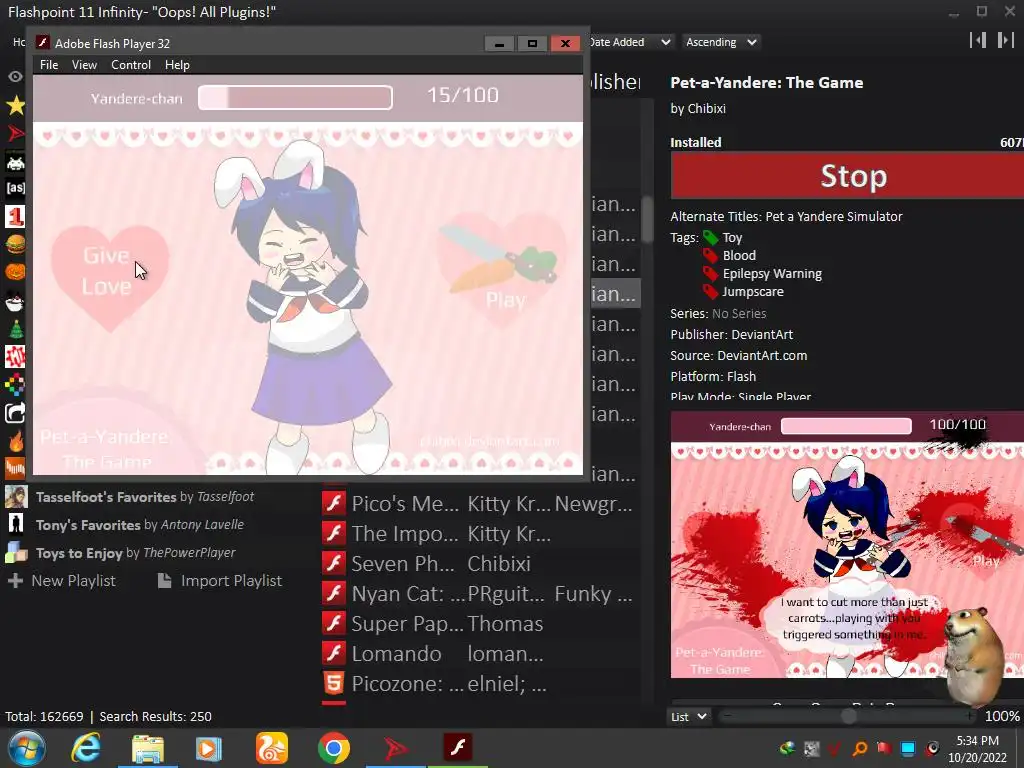Open Toys to Enjoy playlist
Viewport: 1024px width, 768px height.
coord(136,552)
